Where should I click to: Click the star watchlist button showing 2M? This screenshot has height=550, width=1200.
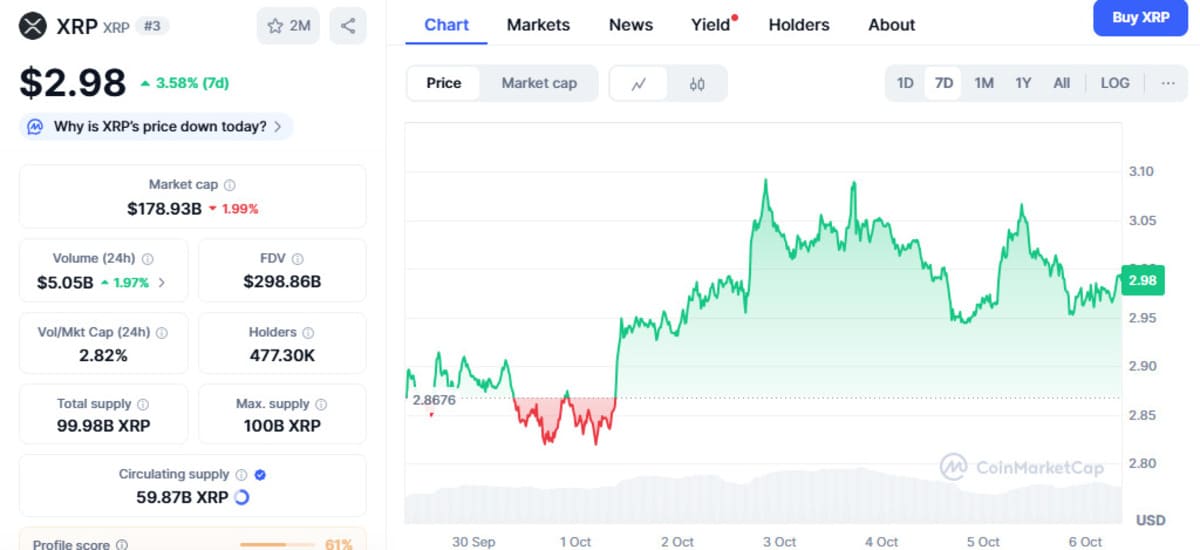pos(288,26)
